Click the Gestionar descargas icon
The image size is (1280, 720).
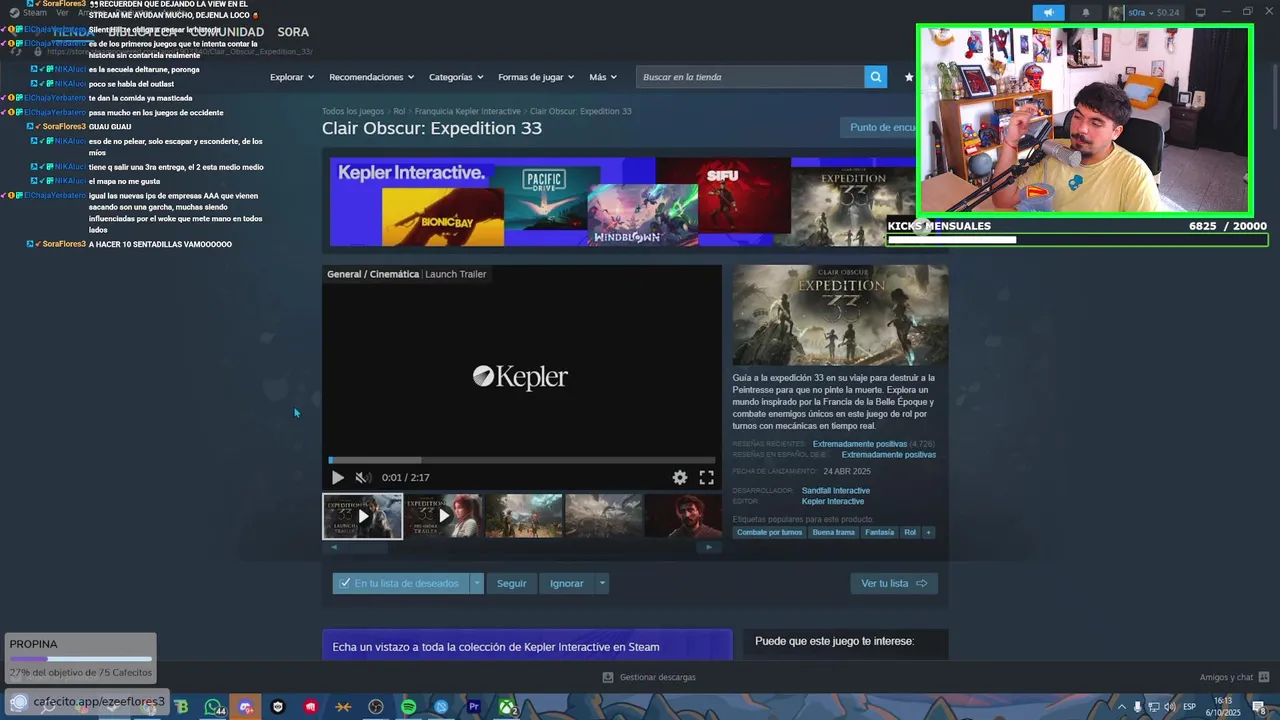pyautogui.click(x=608, y=677)
